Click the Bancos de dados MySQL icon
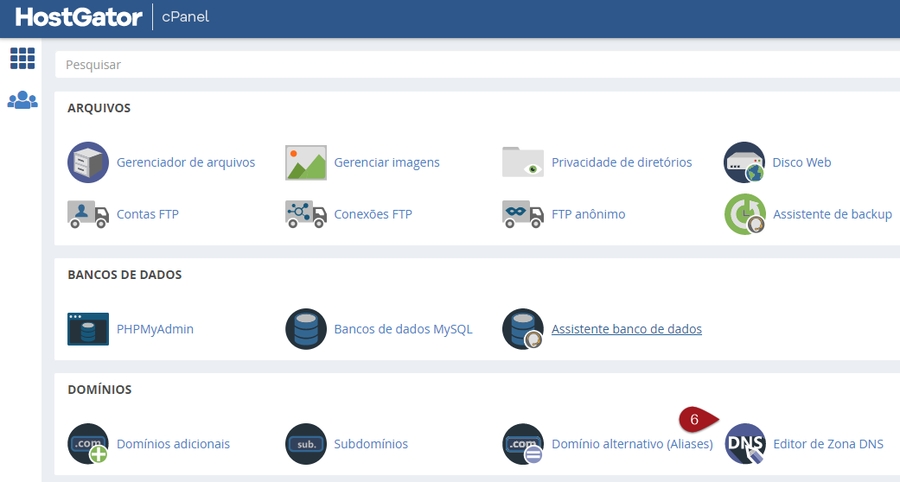The width and height of the screenshot is (900, 482). point(306,329)
